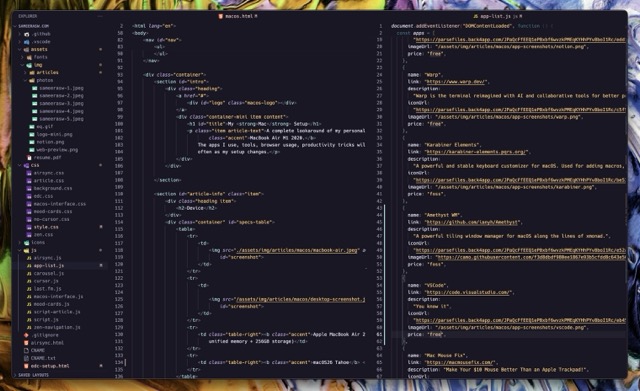
Task: Collapse the assets folder
Action: pos(20,49)
